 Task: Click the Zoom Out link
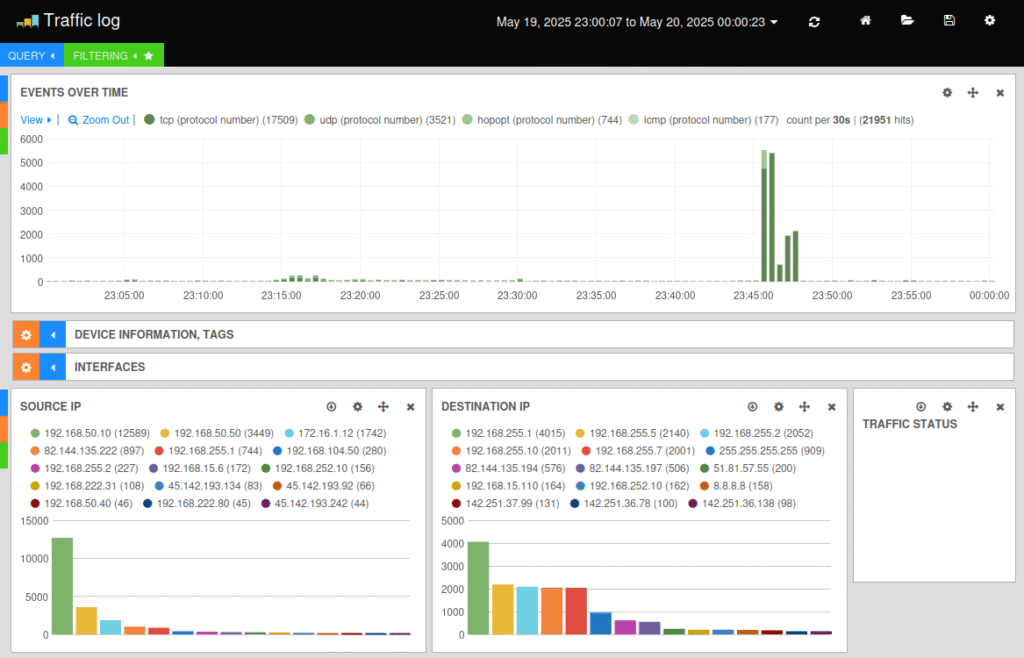coord(99,120)
